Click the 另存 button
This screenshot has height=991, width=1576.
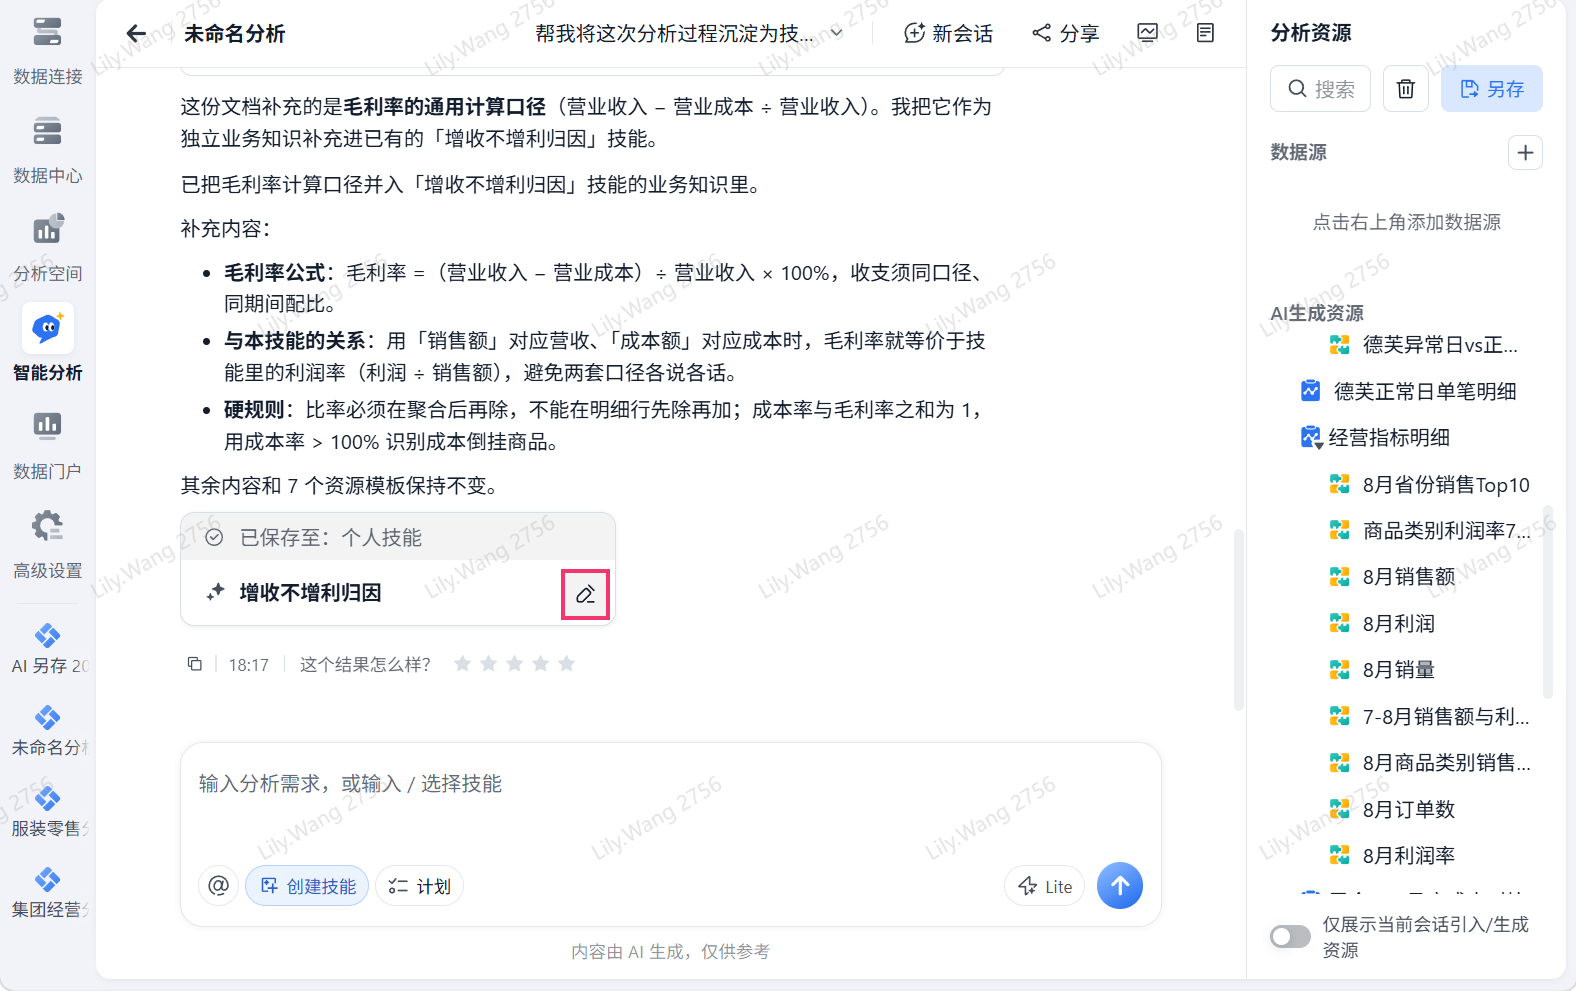(1492, 89)
